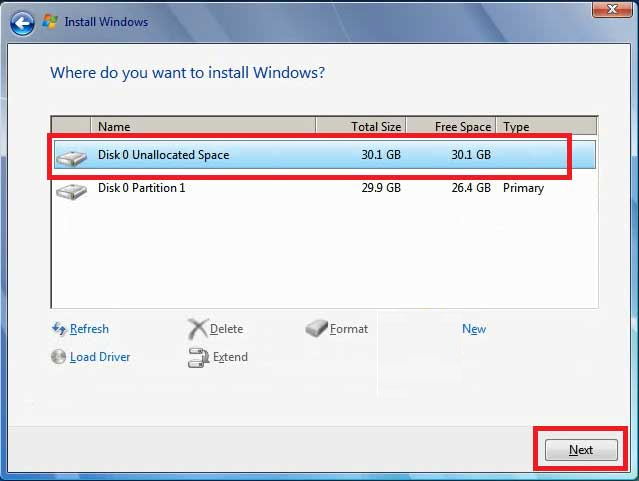The height and width of the screenshot is (481, 639).
Task: Create a partition with the New link
Action: [474, 329]
